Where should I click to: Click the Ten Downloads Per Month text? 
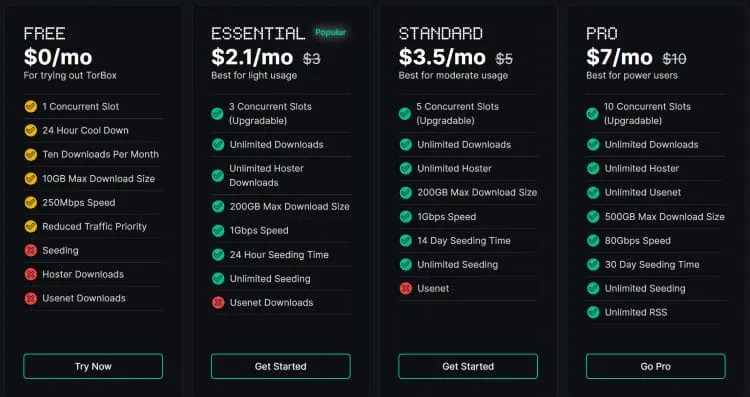point(100,154)
